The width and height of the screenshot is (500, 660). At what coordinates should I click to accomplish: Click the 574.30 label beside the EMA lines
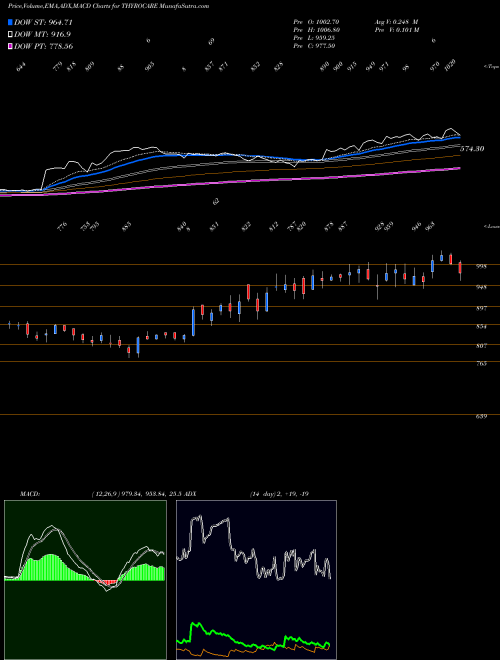coord(472,149)
